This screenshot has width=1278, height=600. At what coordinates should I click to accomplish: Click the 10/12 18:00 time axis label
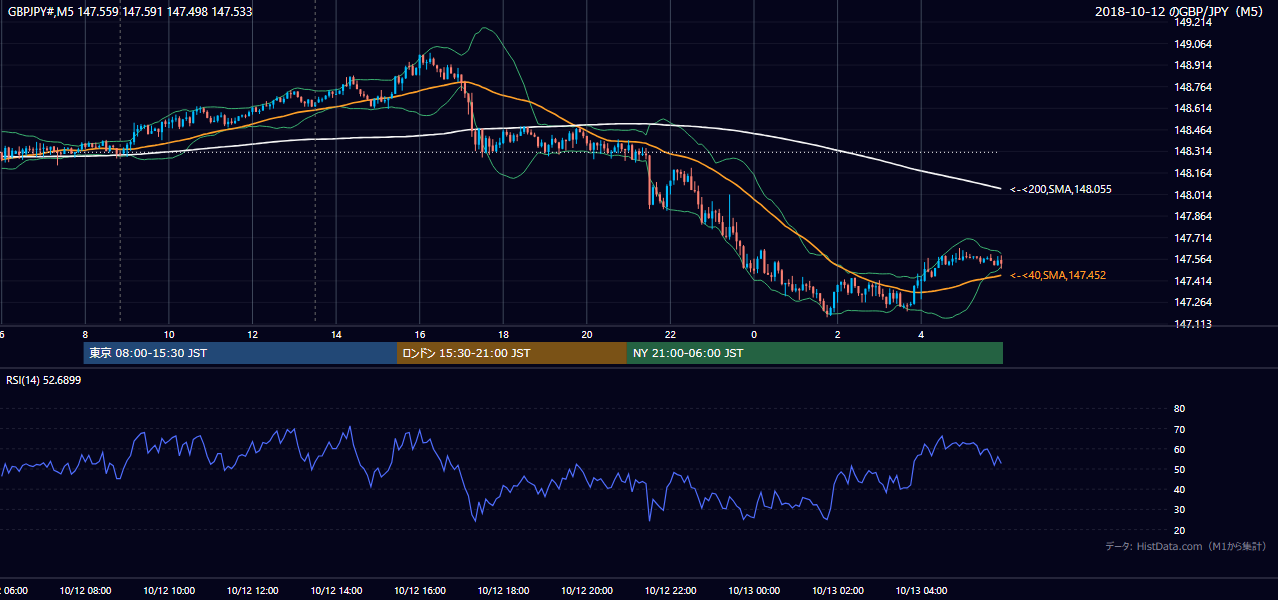[x=503, y=591]
